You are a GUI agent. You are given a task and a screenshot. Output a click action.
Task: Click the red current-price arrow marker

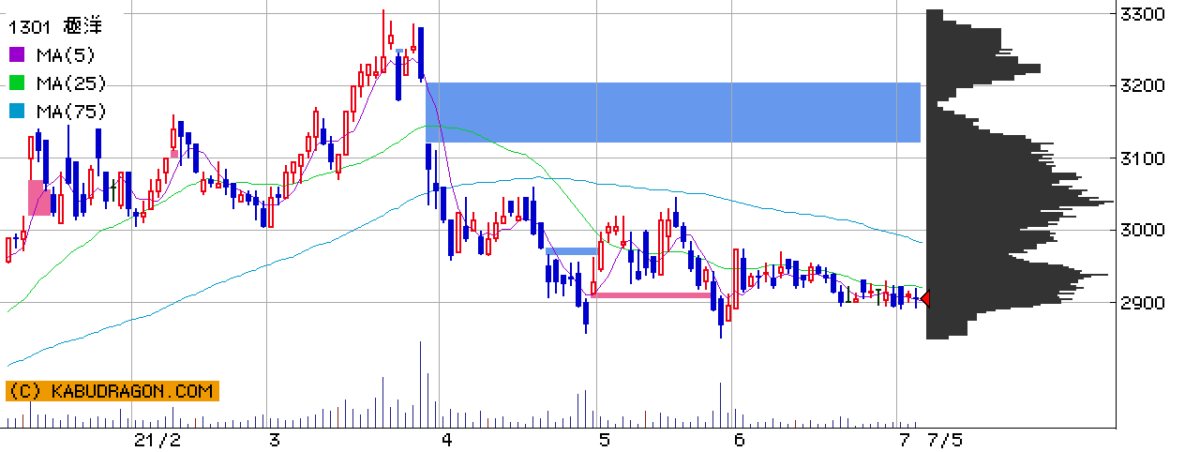click(x=925, y=298)
